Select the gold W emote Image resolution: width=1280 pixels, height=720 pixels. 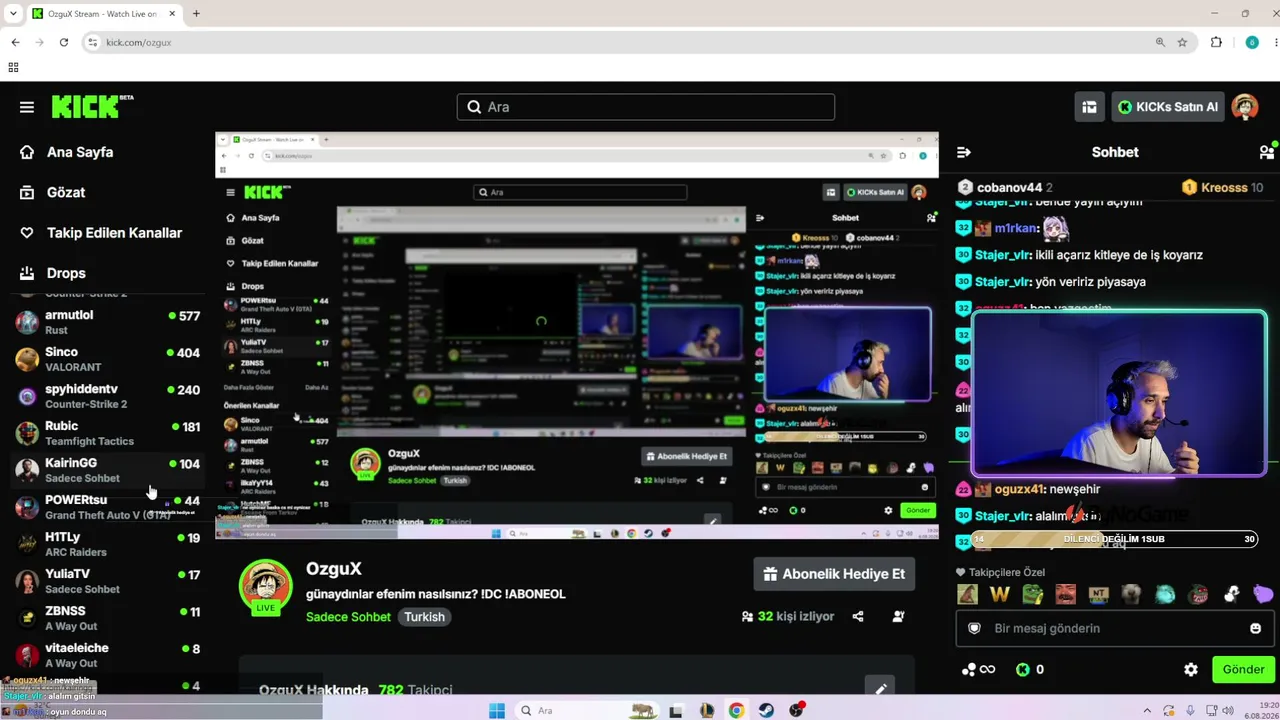[1000, 594]
